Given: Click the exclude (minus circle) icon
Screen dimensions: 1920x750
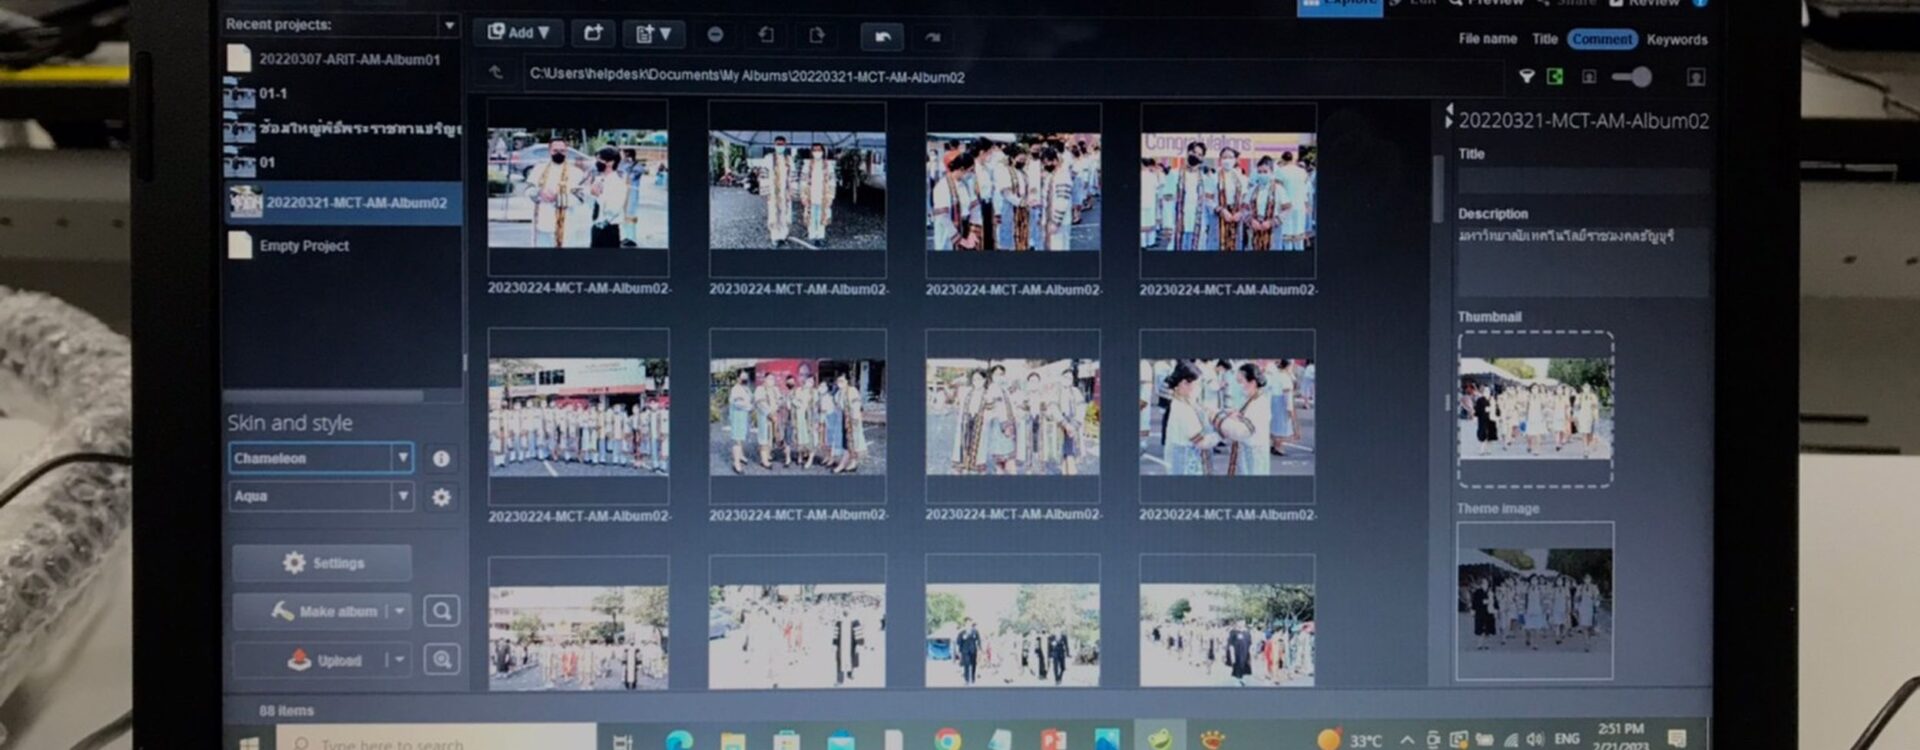Looking at the screenshot, I should tap(715, 35).
